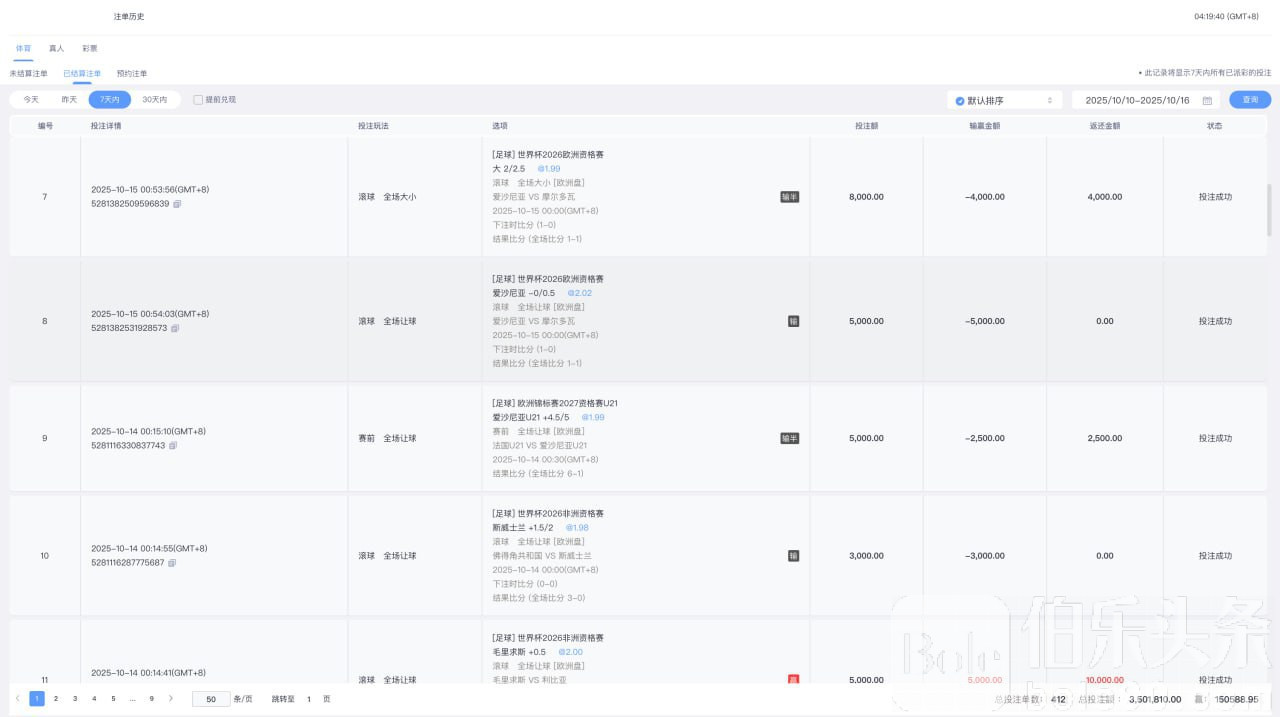Enable the 提前兑现 checkbox
The height and width of the screenshot is (717, 1280).
pos(198,100)
